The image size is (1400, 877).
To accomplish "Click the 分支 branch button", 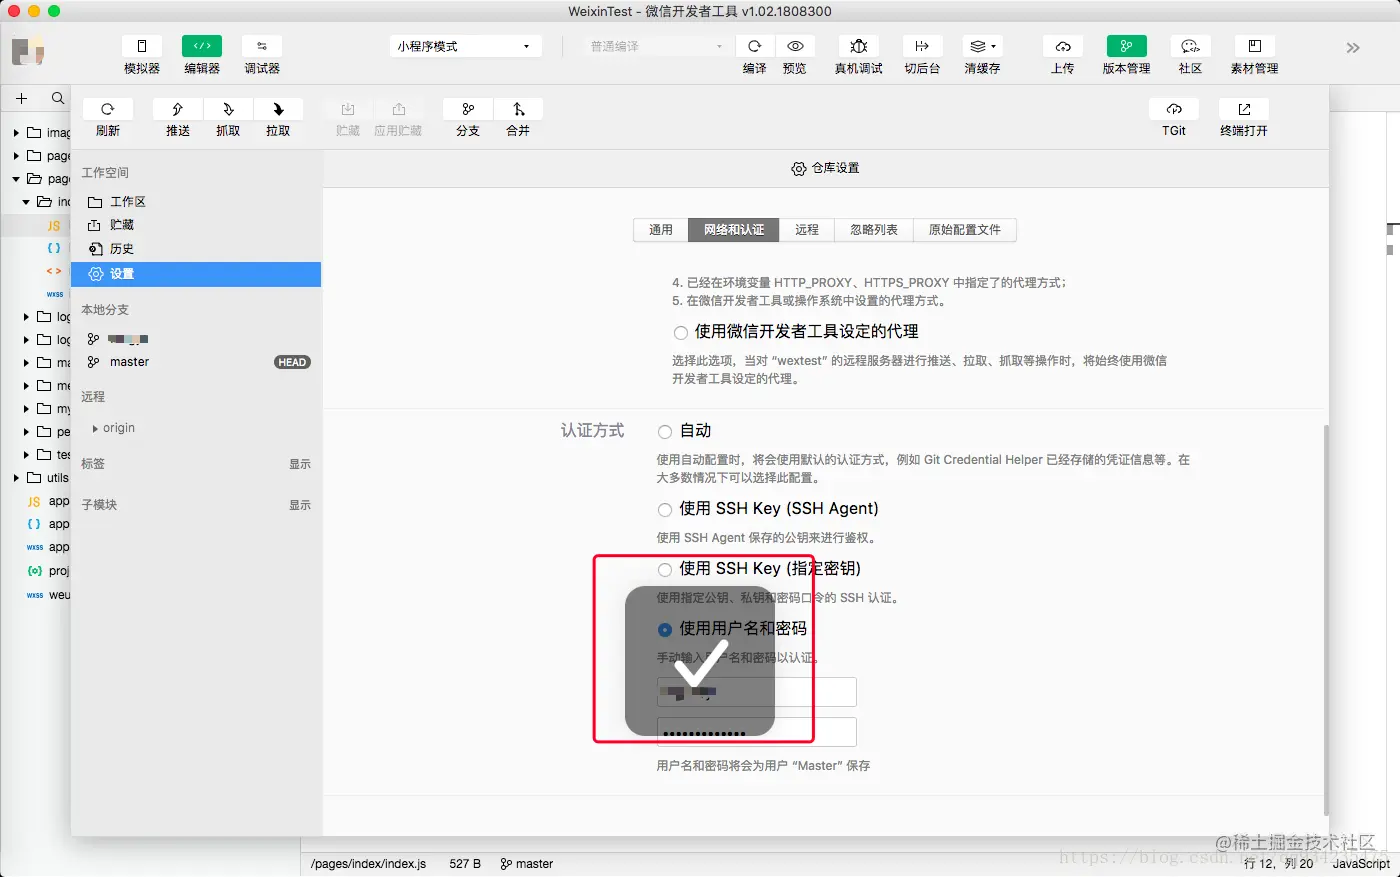I will coord(468,109).
